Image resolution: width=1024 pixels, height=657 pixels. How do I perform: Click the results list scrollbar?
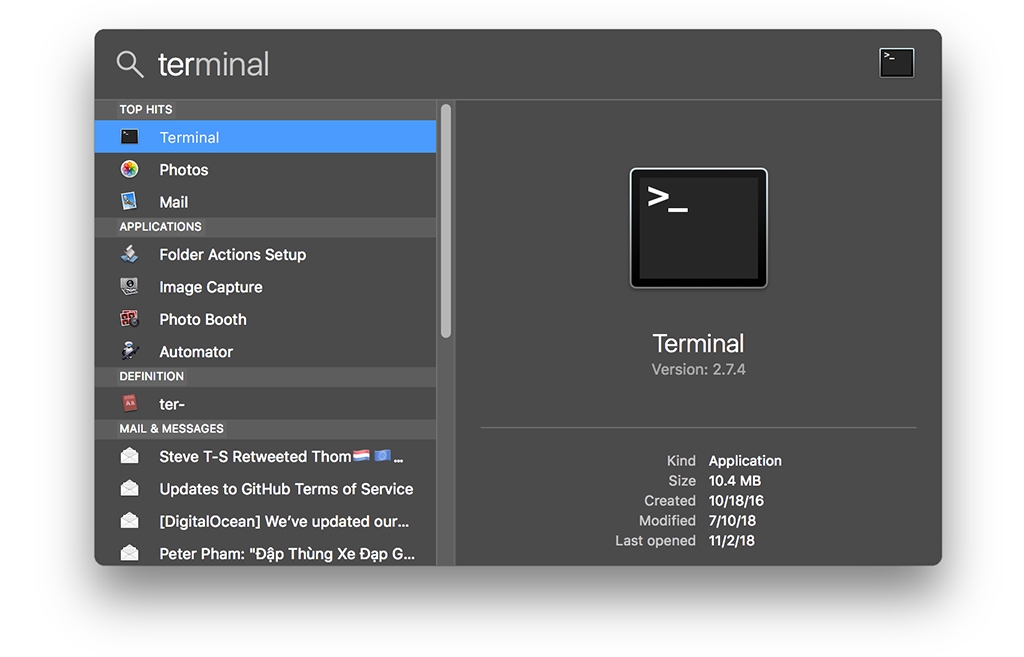pyautogui.click(x=446, y=221)
